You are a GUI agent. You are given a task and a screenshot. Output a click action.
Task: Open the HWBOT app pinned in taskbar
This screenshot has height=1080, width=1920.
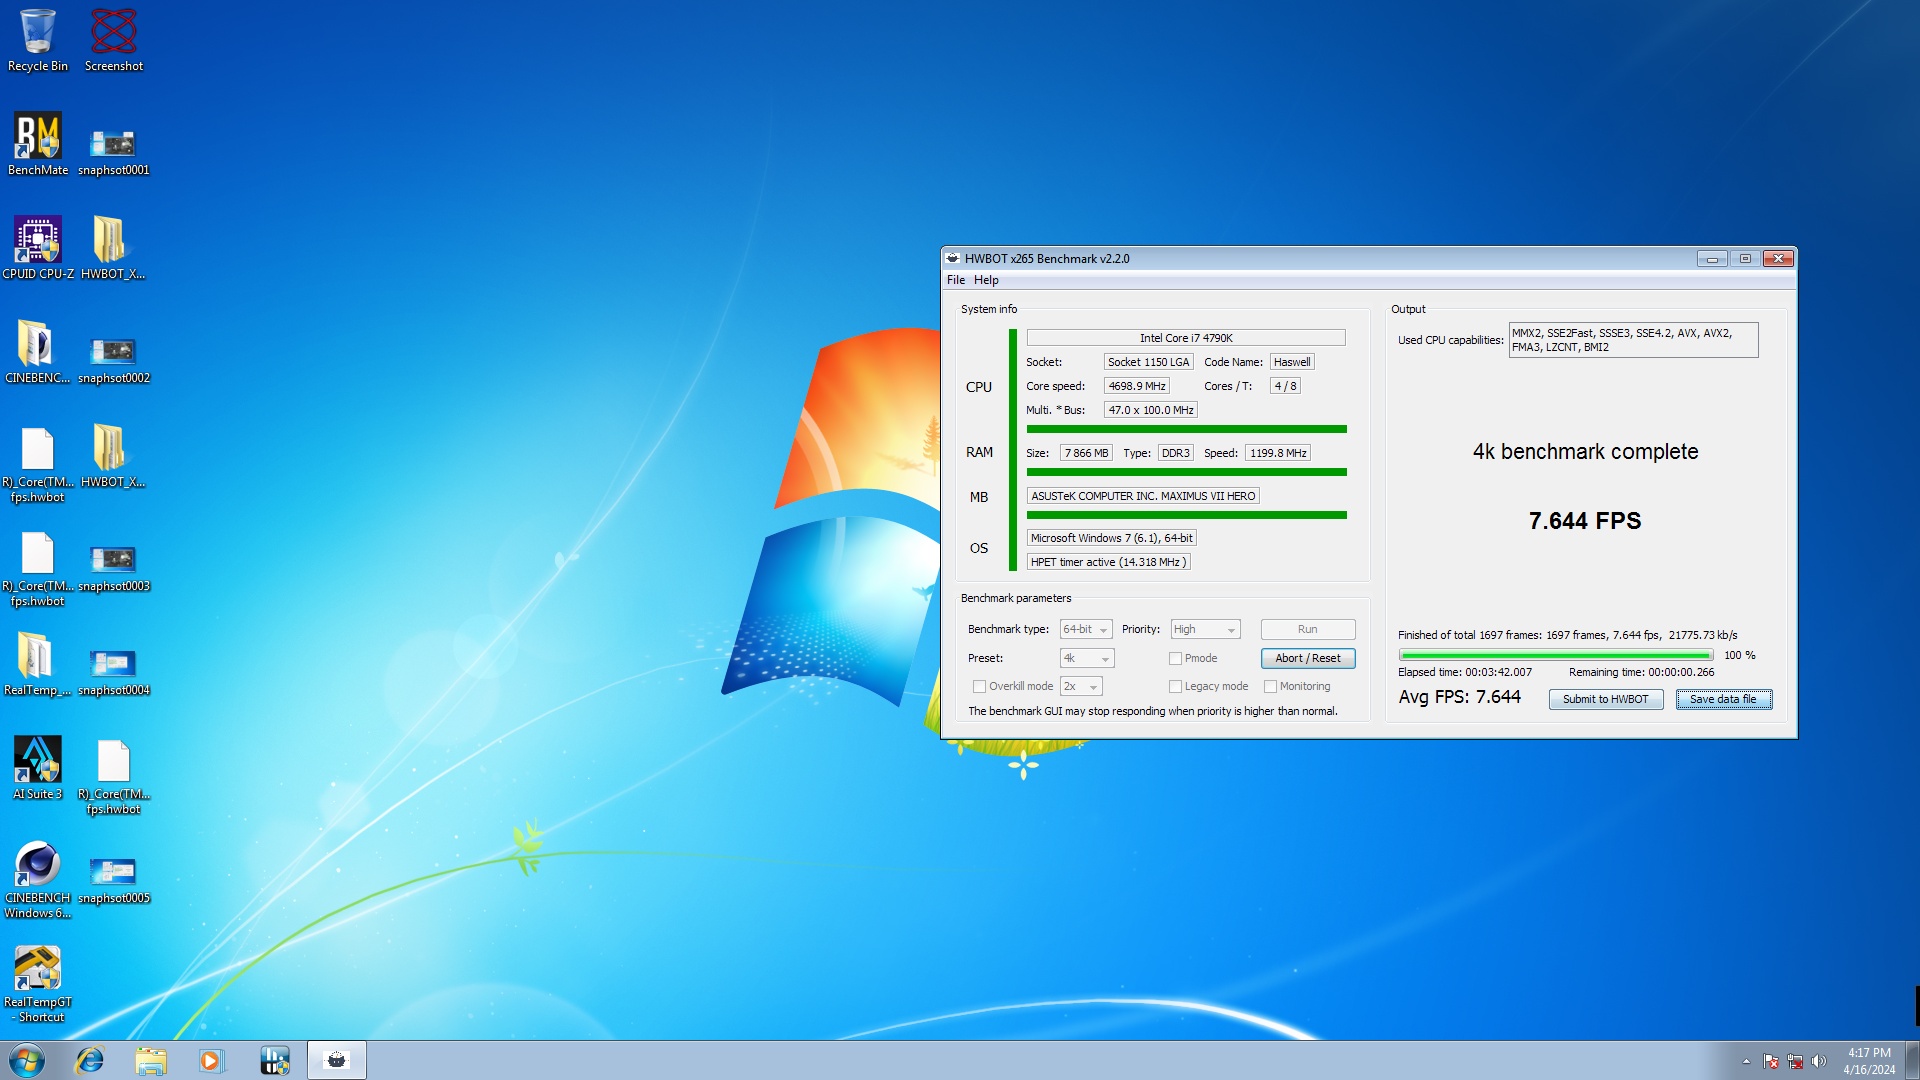pyautogui.click(x=274, y=1060)
